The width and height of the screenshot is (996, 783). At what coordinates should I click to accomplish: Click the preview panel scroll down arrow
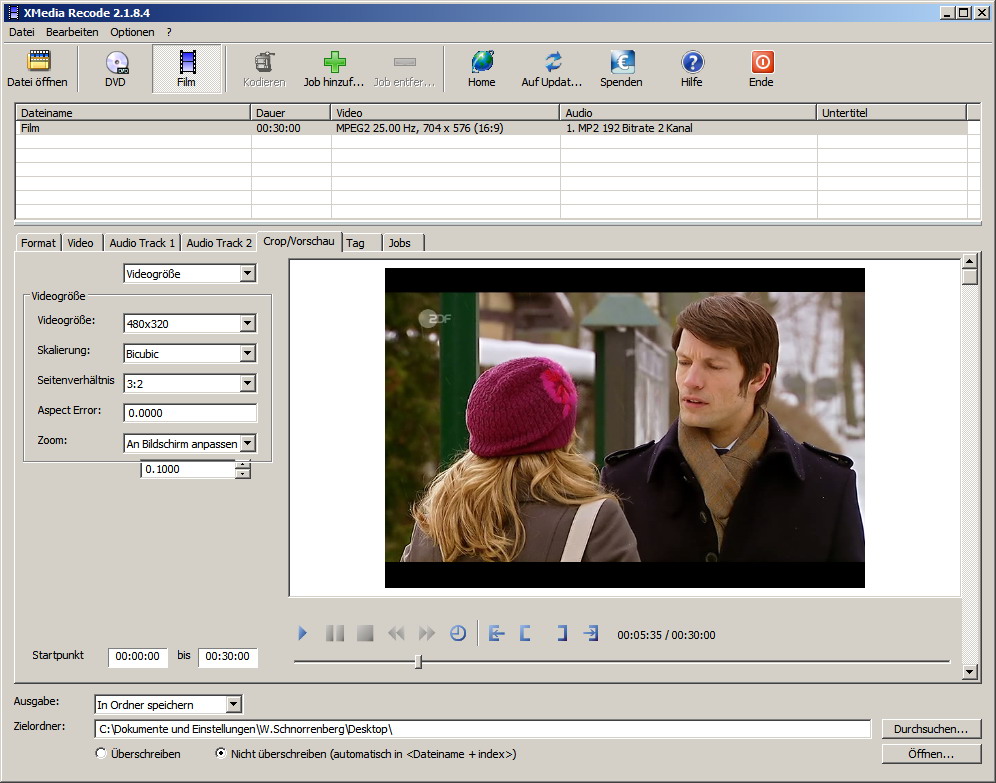click(x=969, y=672)
